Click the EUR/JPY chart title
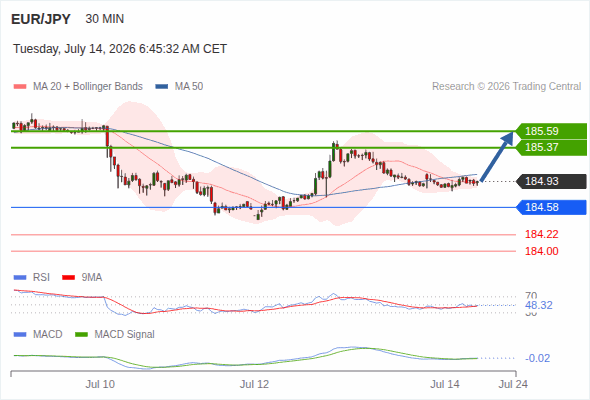The height and width of the screenshot is (400, 590). (41, 19)
